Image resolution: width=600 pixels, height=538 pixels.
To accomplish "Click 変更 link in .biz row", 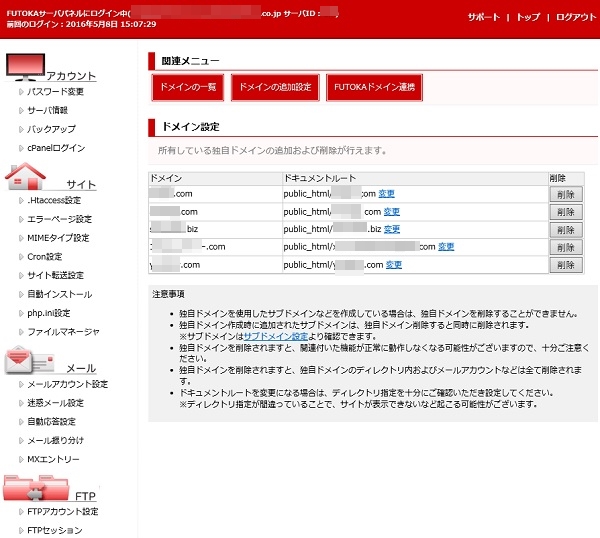I will [x=392, y=230].
